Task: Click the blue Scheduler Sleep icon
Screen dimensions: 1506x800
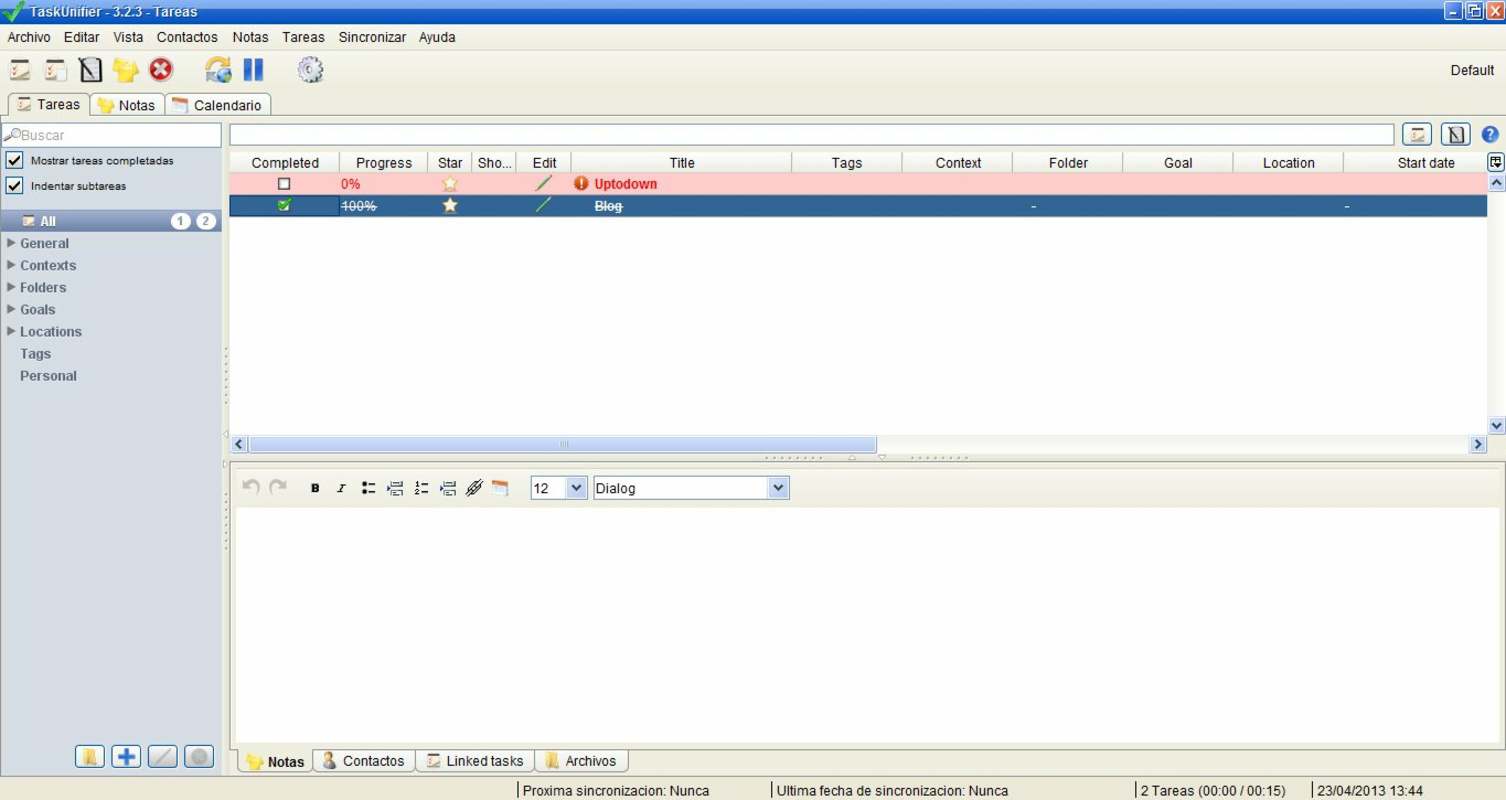Action: tap(253, 69)
